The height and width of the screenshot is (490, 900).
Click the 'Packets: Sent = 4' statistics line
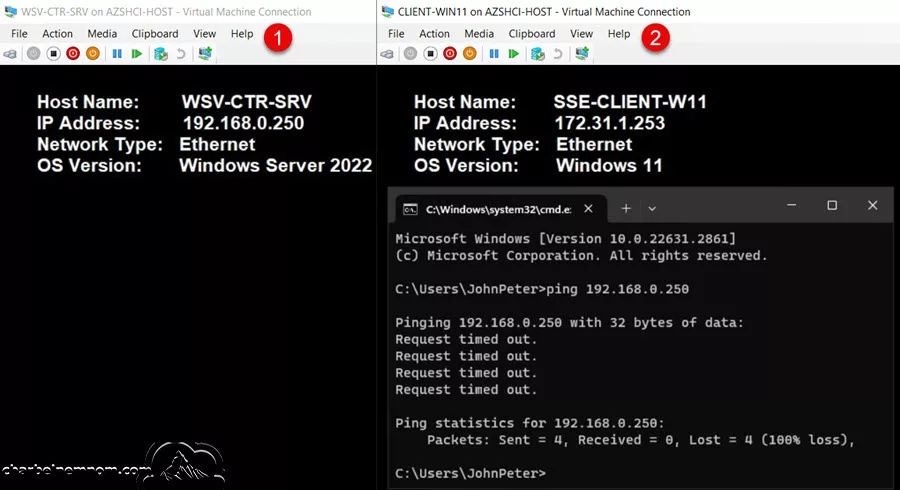coord(641,440)
